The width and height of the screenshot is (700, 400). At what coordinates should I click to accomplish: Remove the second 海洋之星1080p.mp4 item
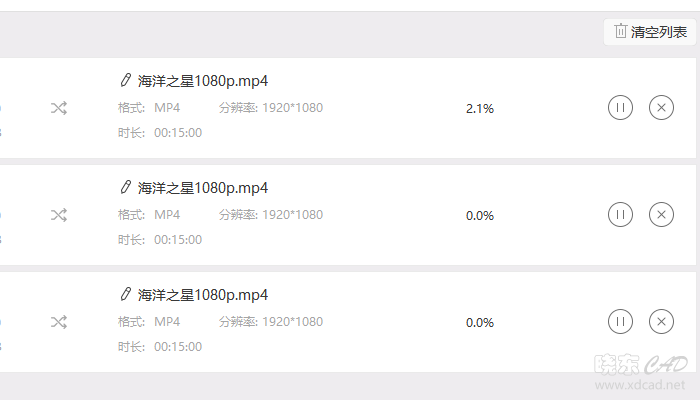(661, 215)
